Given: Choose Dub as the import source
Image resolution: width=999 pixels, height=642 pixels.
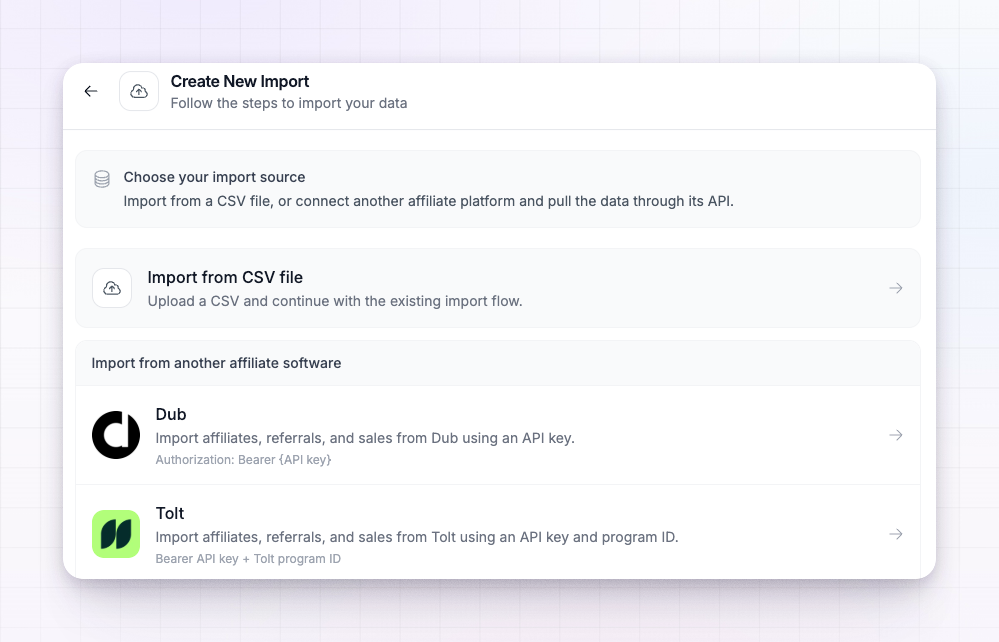Looking at the screenshot, I should [498, 435].
